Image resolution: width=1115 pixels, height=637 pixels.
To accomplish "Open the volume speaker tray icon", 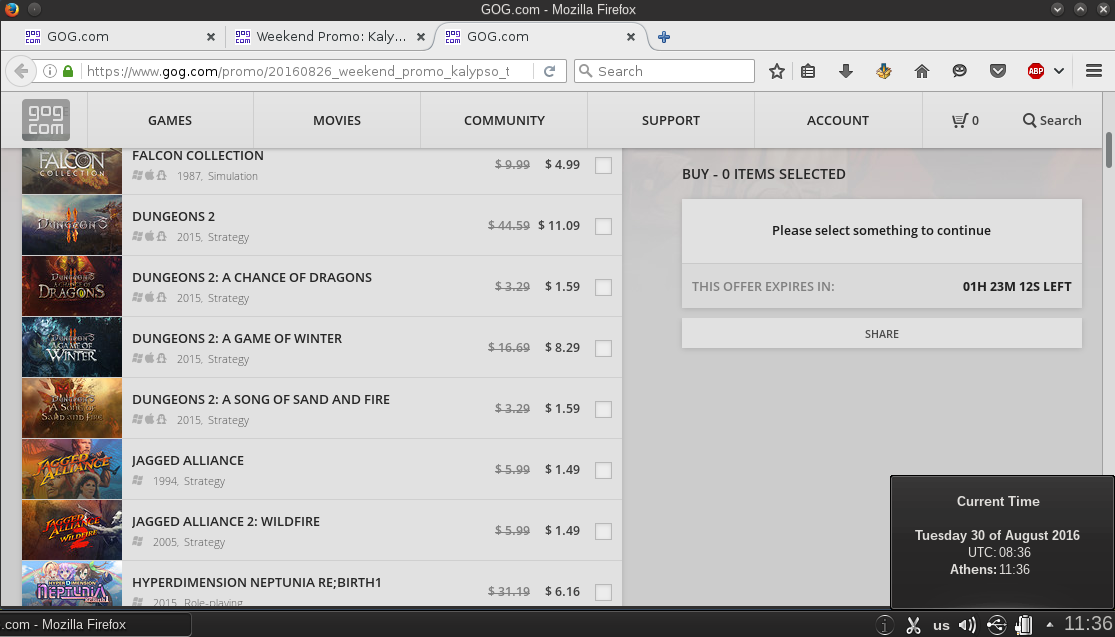I will coord(967,625).
